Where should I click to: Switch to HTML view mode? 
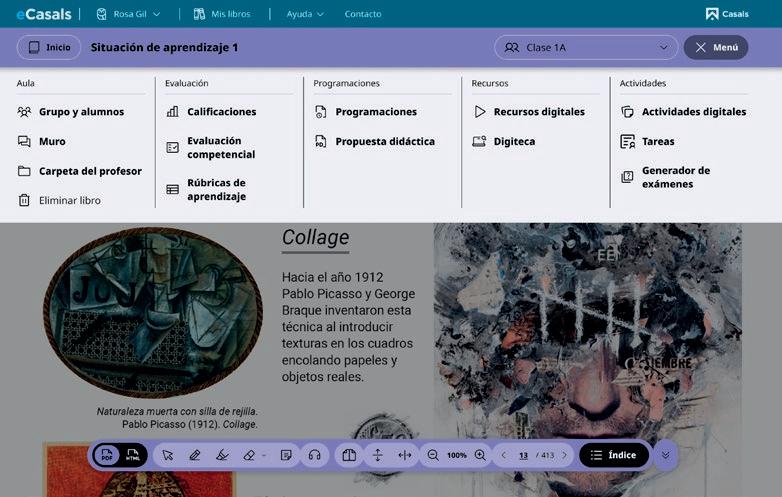point(133,455)
